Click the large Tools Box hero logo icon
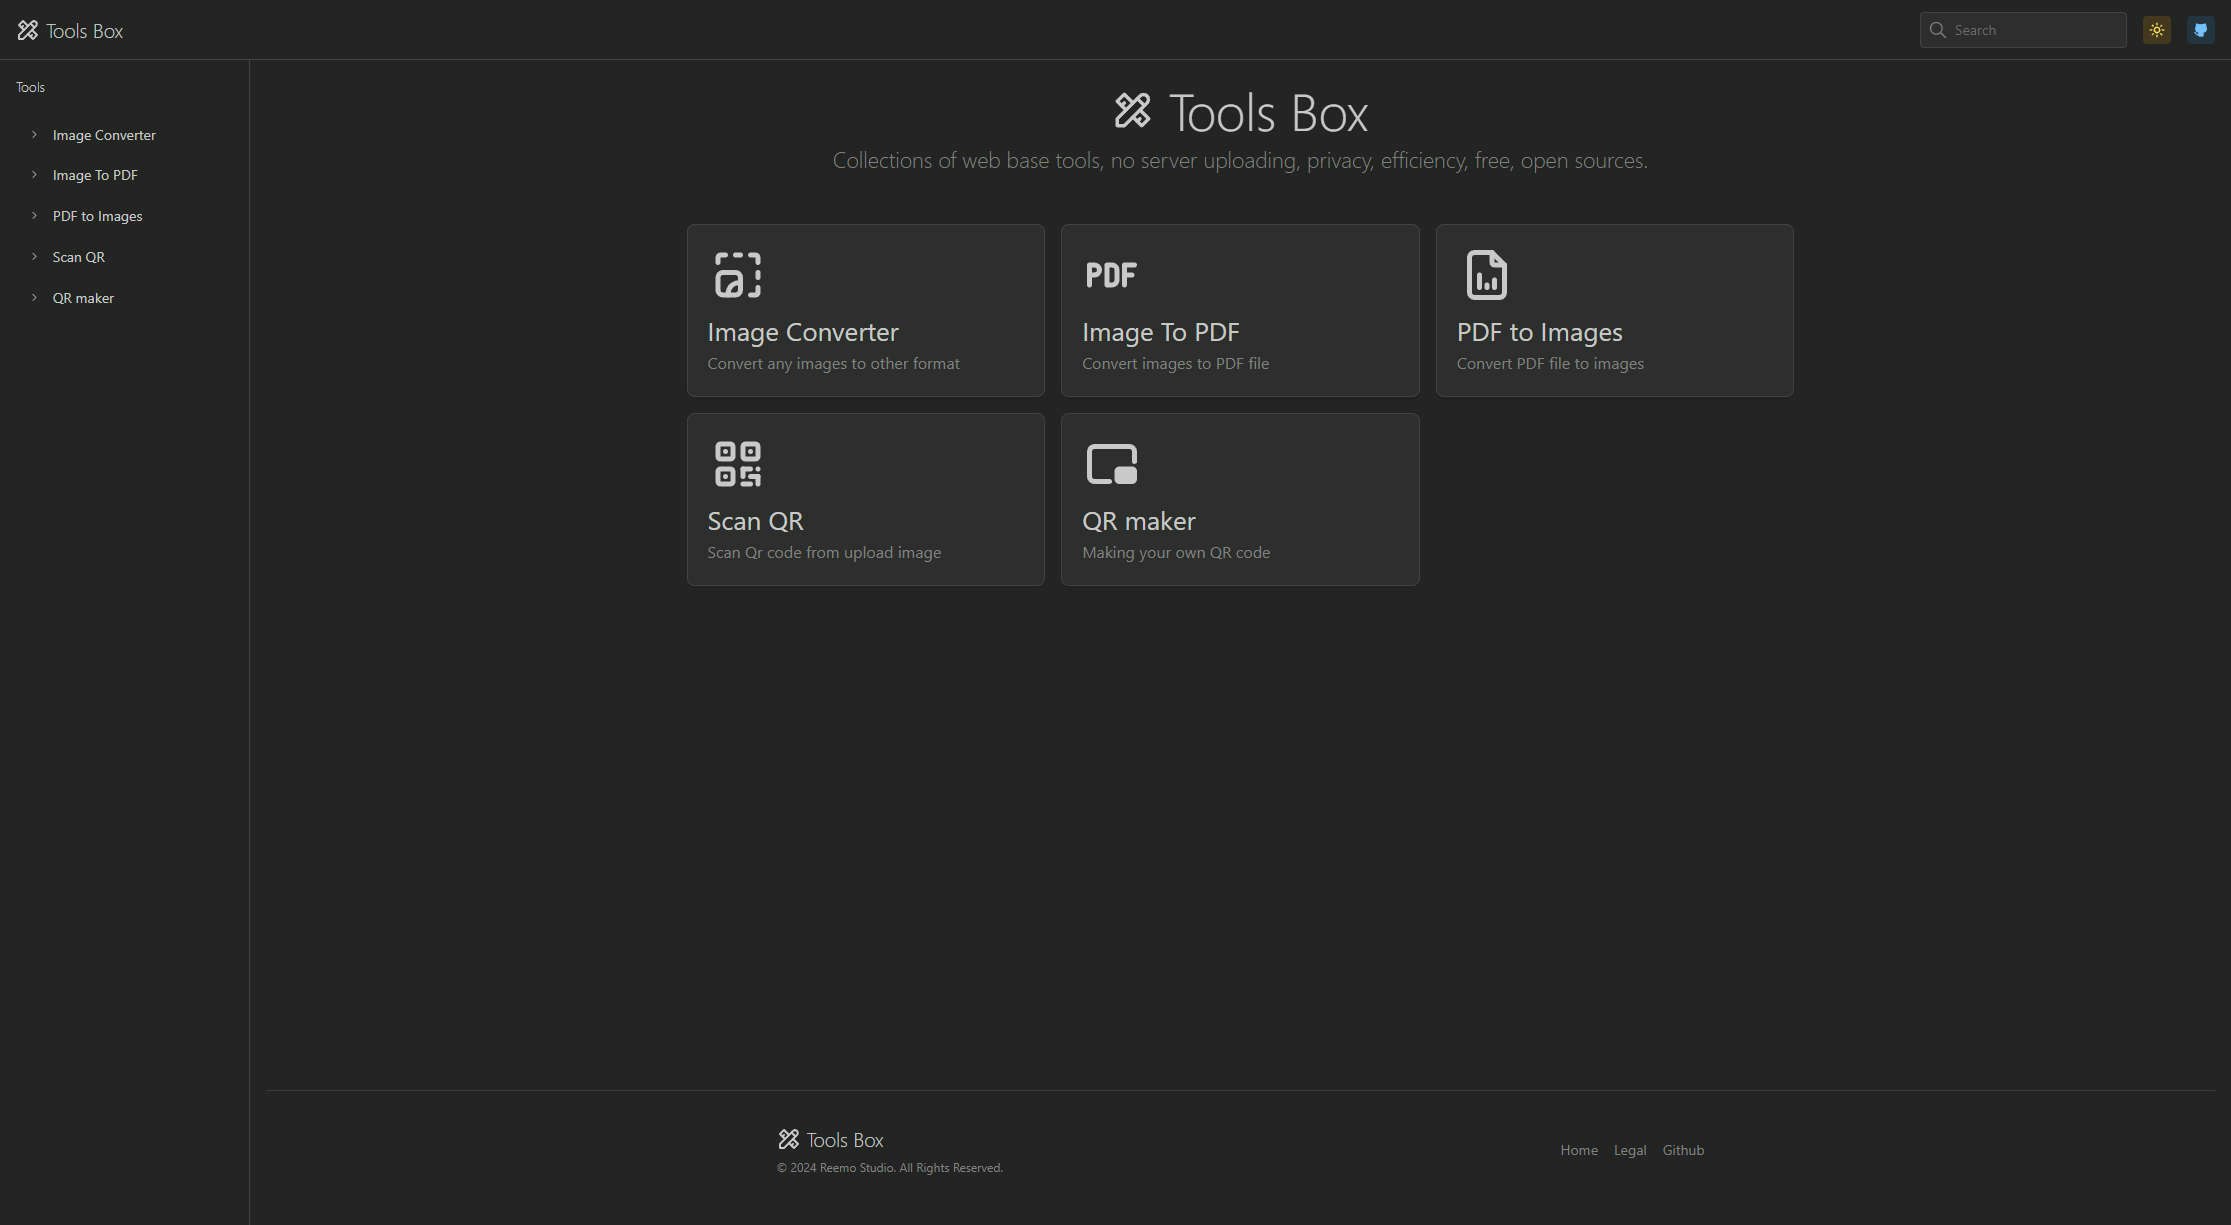Screen dimensions: 2231x1225 pos(1133,111)
